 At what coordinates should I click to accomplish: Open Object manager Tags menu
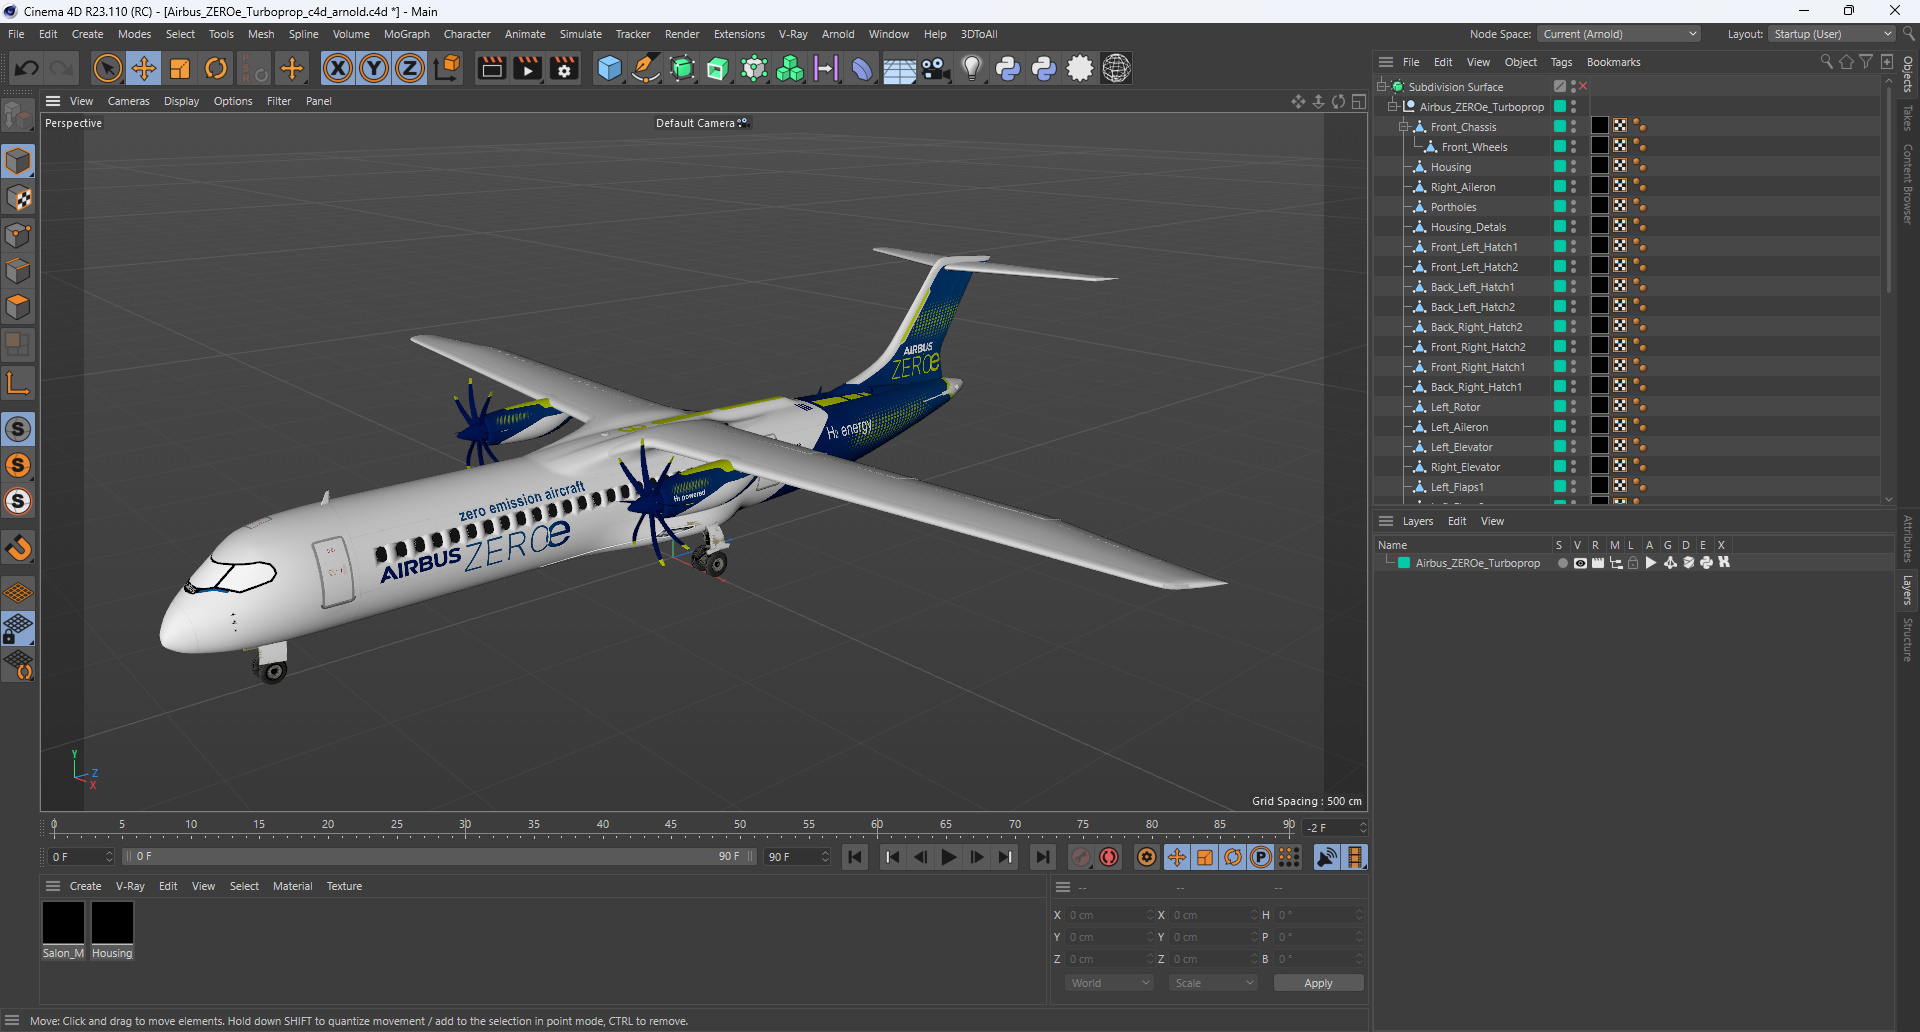1561,62
